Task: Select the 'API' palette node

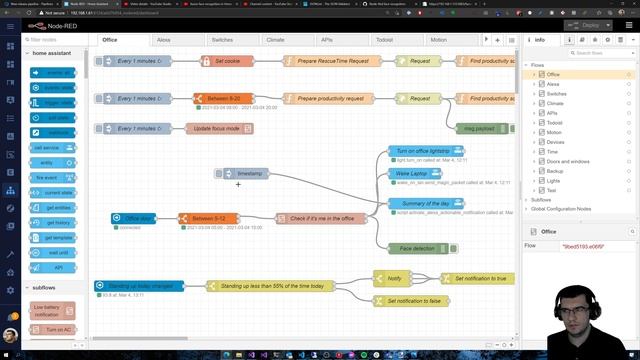Action: 53,268
